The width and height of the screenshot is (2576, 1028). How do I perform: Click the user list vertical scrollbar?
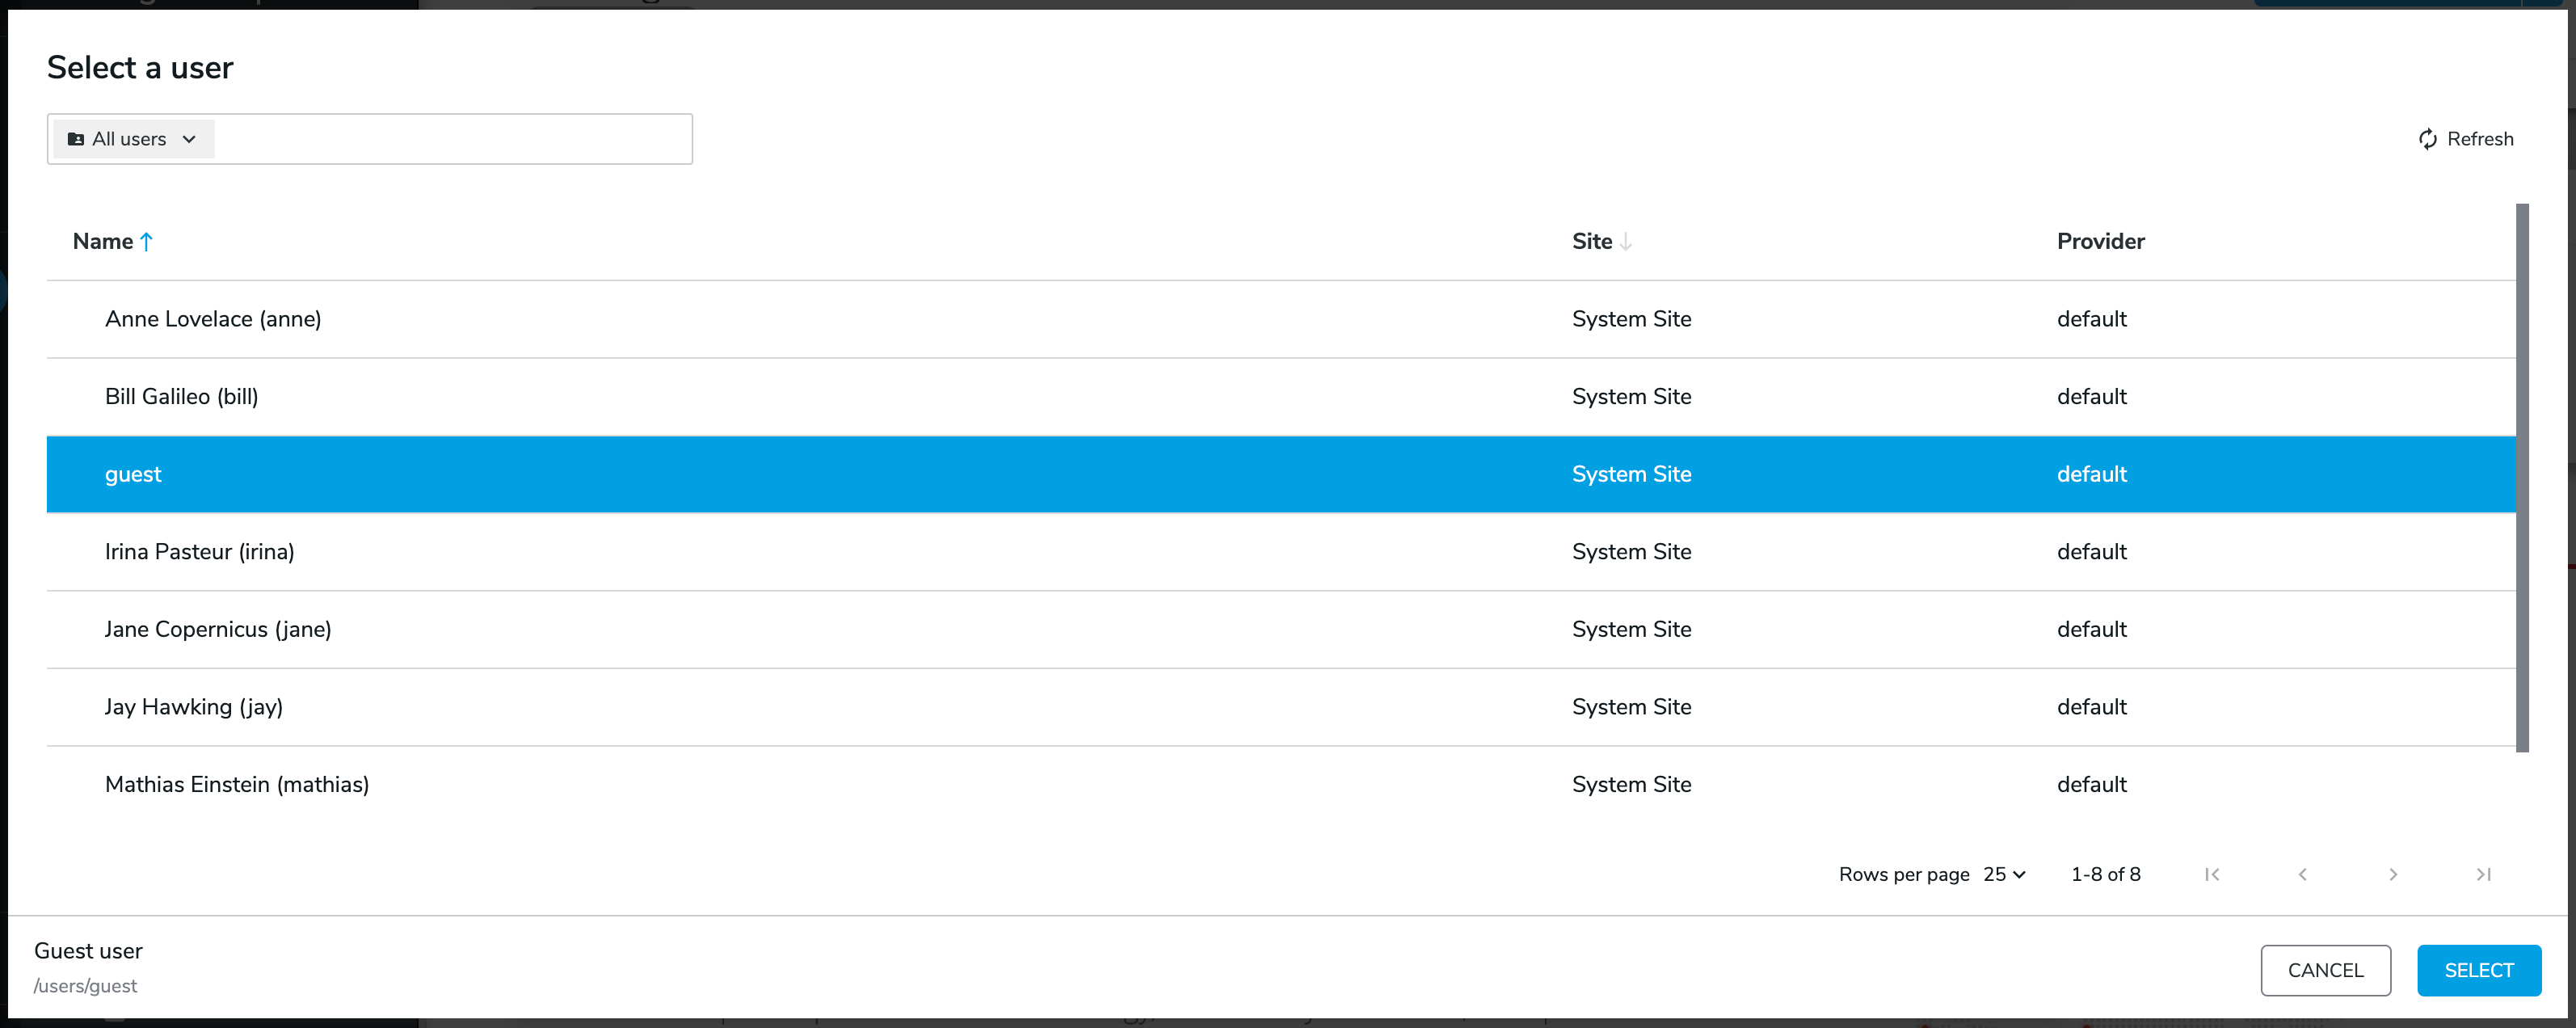[2522, 478]
